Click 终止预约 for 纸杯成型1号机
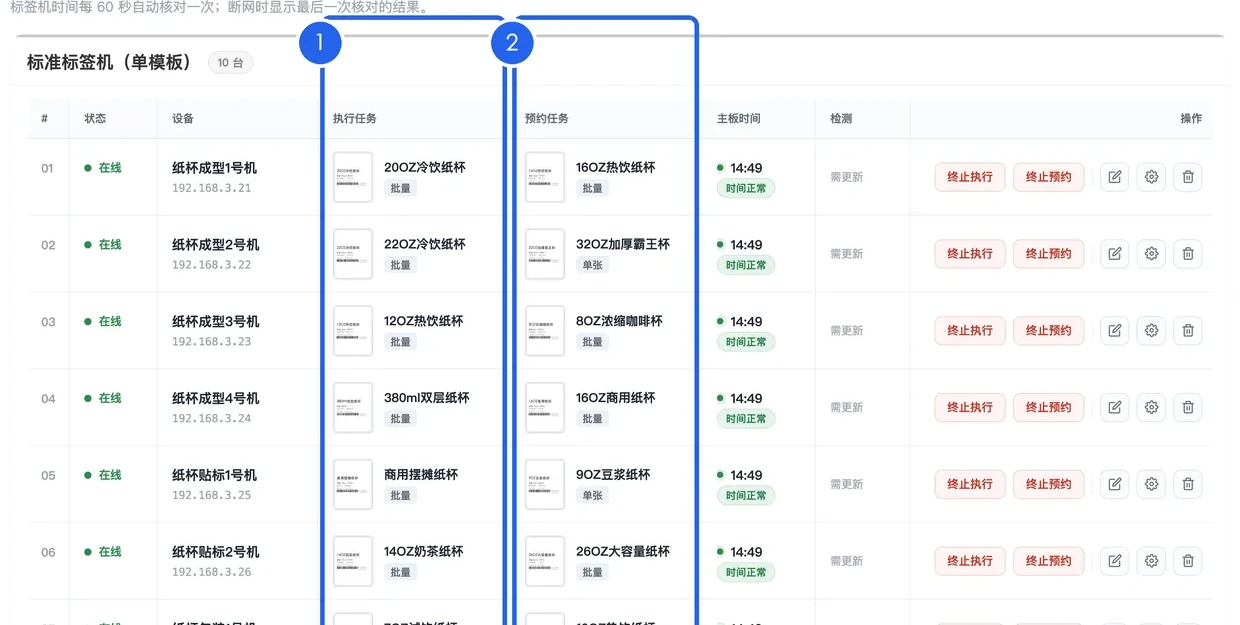The image size is (1240, 625). [x=1048, y=177]
